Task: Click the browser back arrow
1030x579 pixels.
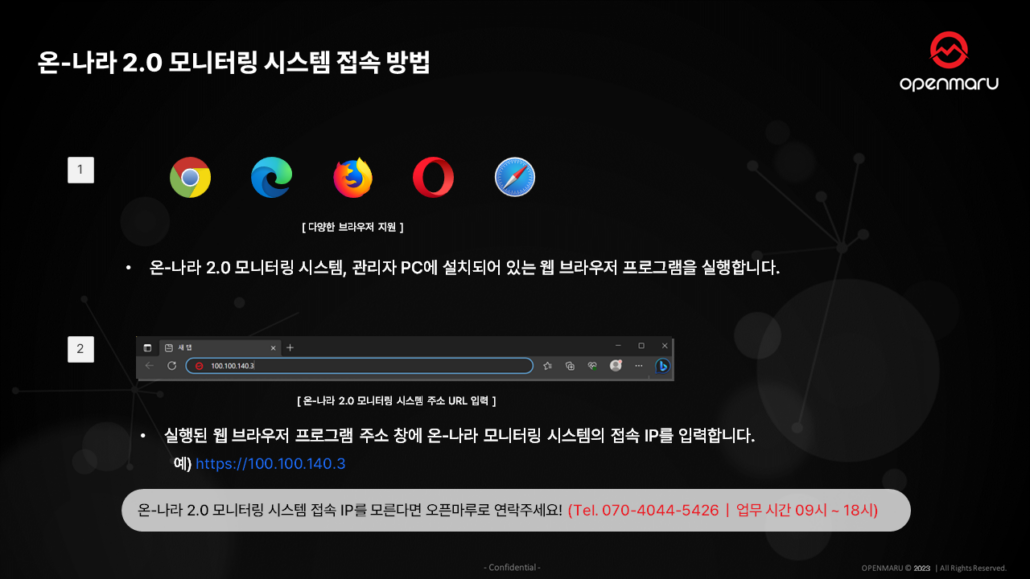Action: (x=150, y=366)
